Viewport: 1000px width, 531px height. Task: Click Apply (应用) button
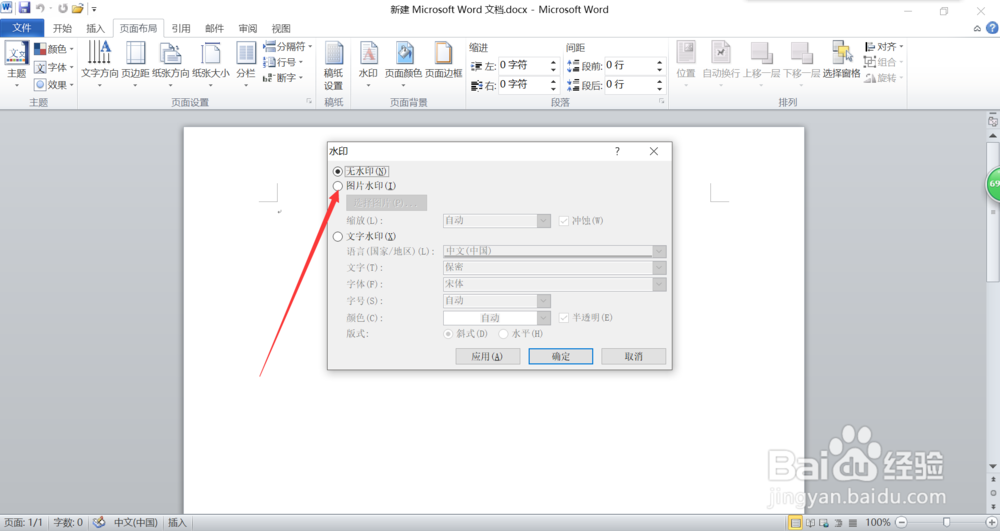coord(487,356)
